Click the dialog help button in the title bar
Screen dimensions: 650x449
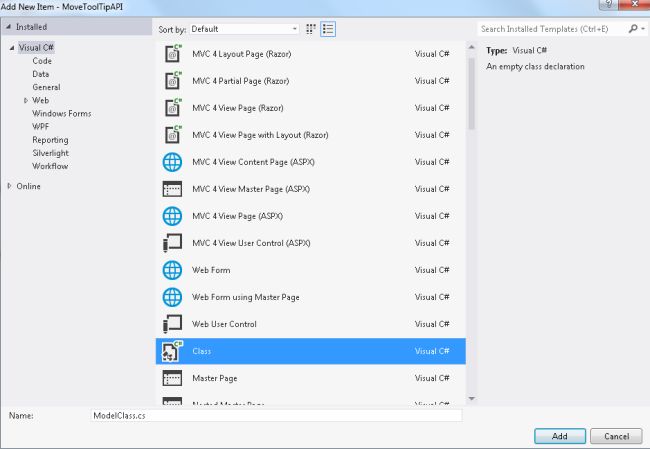point(609,4)
